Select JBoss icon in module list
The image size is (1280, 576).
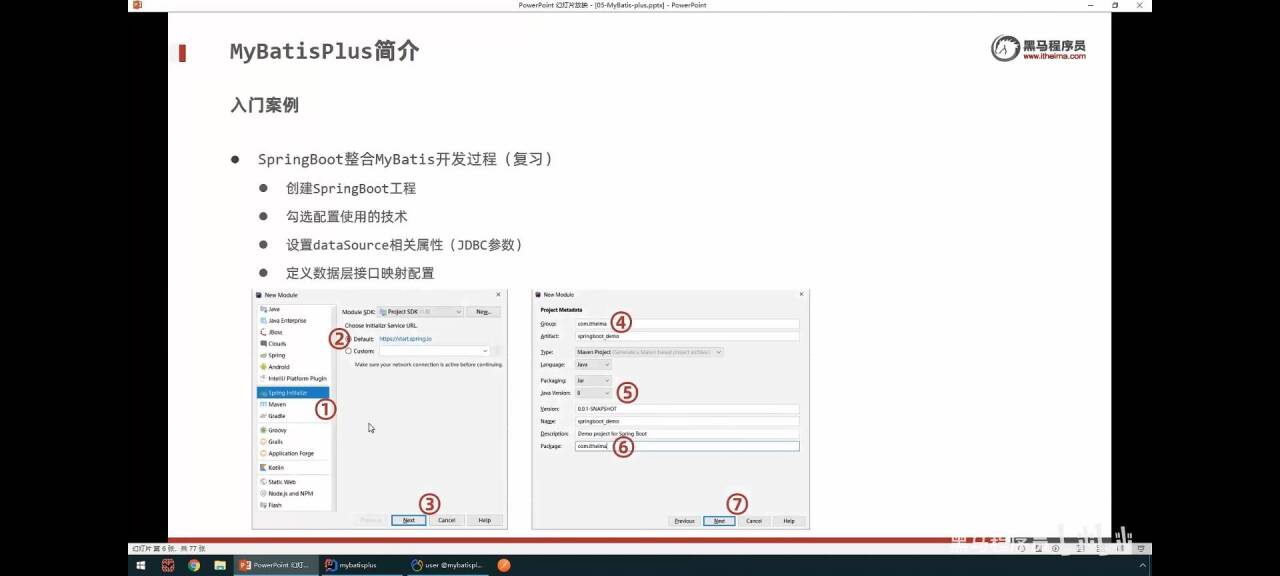263,332
